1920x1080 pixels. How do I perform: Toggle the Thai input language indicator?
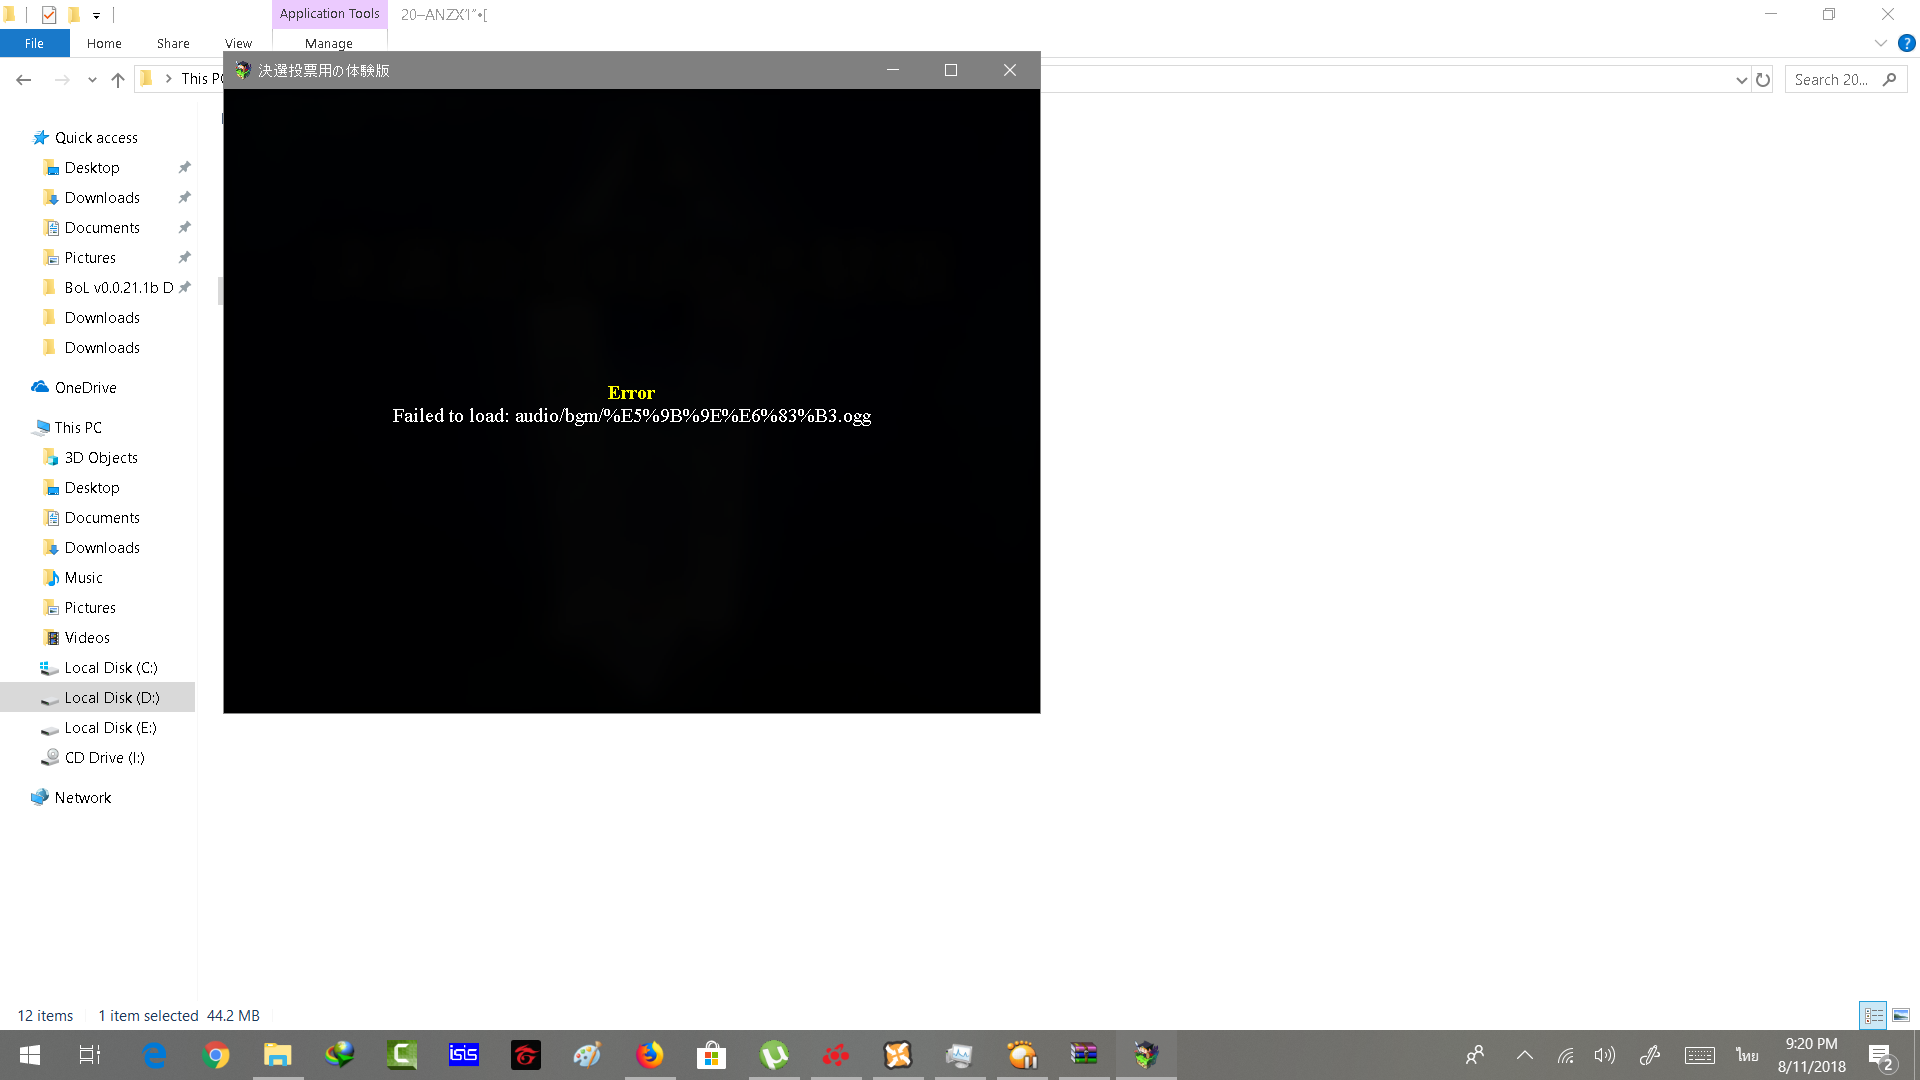point(1747,1055)
